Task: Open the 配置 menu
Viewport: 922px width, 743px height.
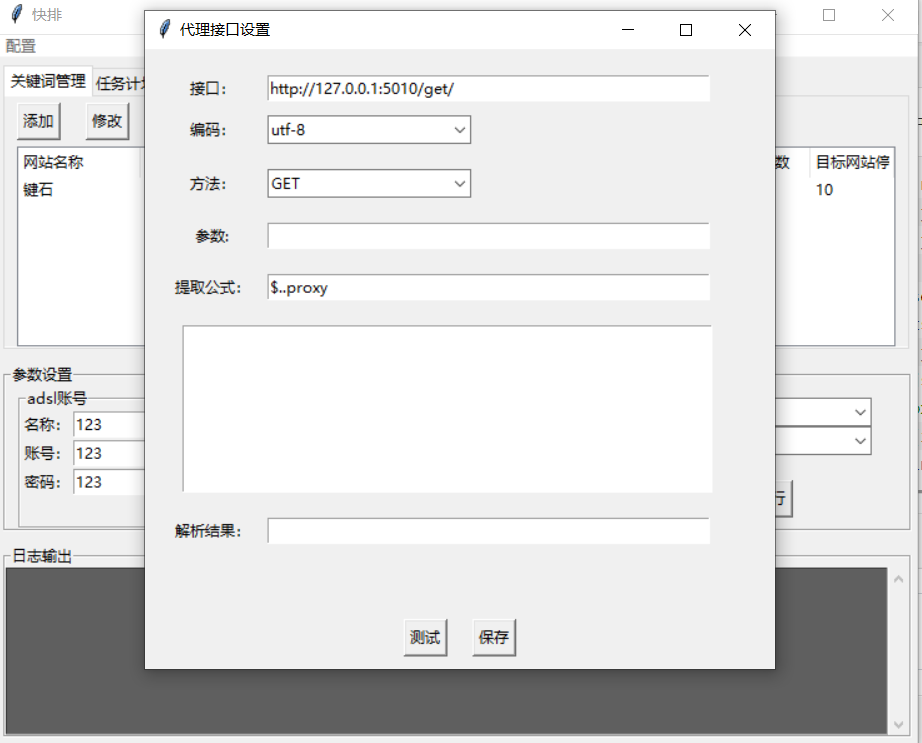Action: tap(18, 45)
